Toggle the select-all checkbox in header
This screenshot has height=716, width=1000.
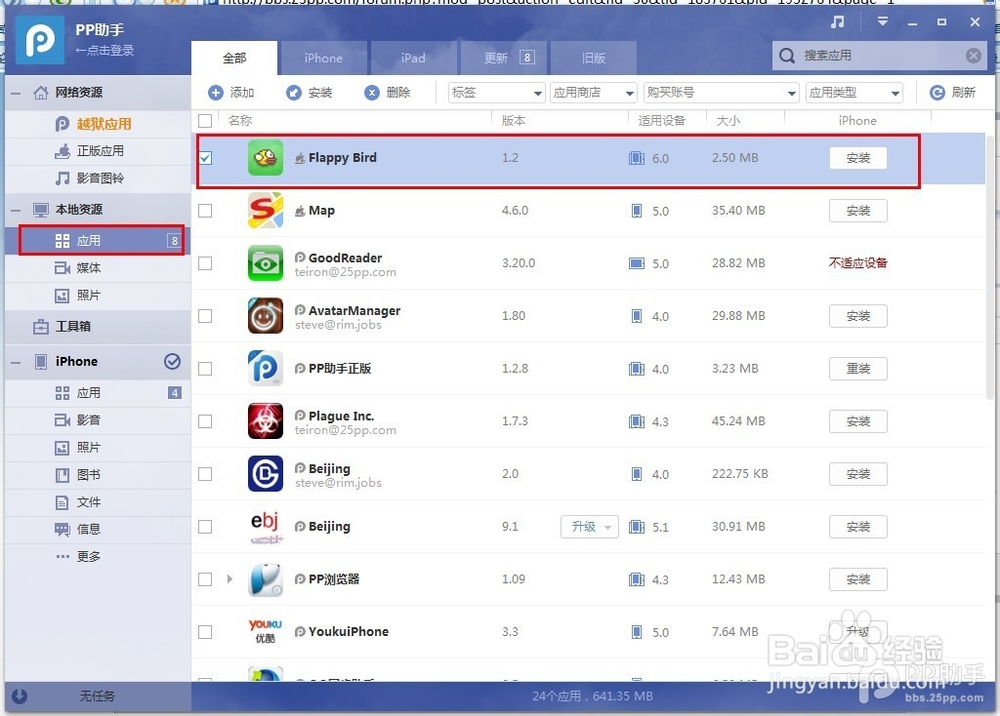point(205,121)
